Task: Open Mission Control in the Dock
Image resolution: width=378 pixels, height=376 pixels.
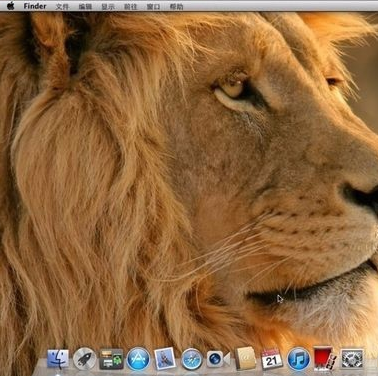Action: click(x=111, y=359)
